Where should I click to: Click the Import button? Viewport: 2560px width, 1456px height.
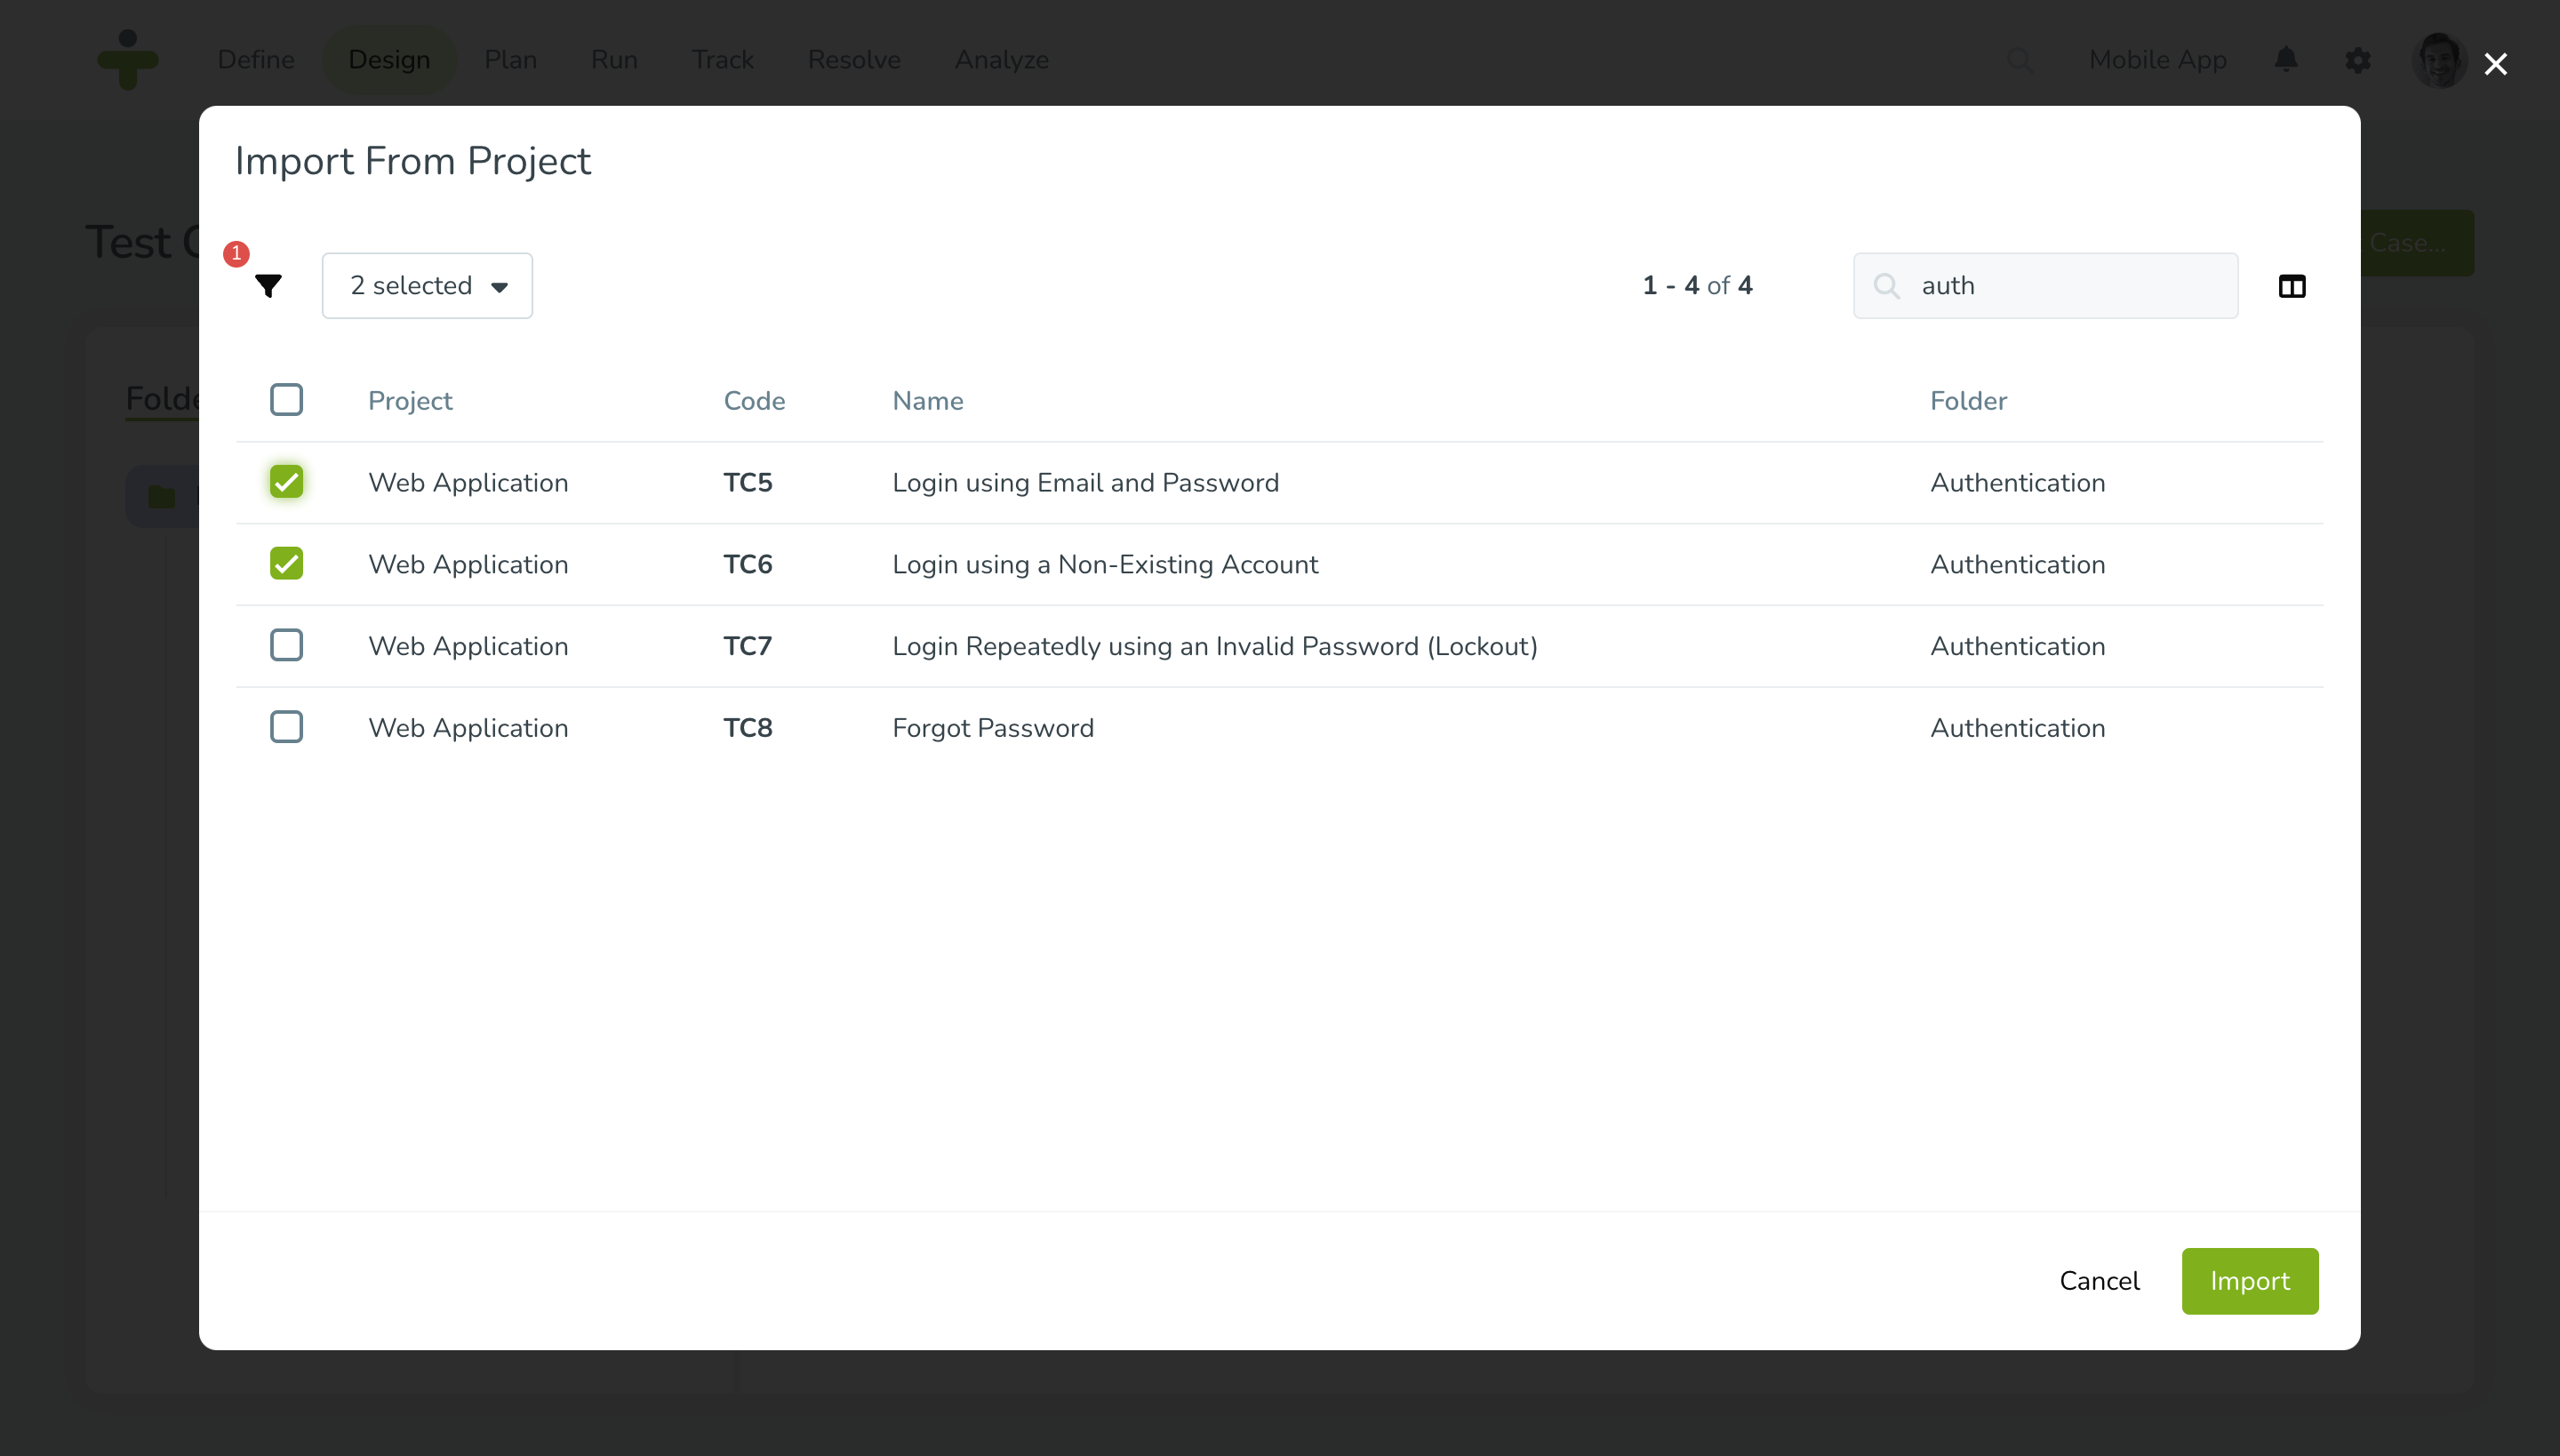click(x=2250, y=1281)
